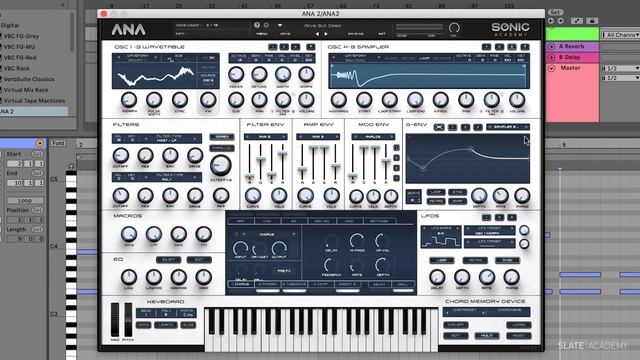The height and width of the screenshot is (360, 640).
Task: Switch to the Settings tab in the center panel
Action: tap(379, 221)
